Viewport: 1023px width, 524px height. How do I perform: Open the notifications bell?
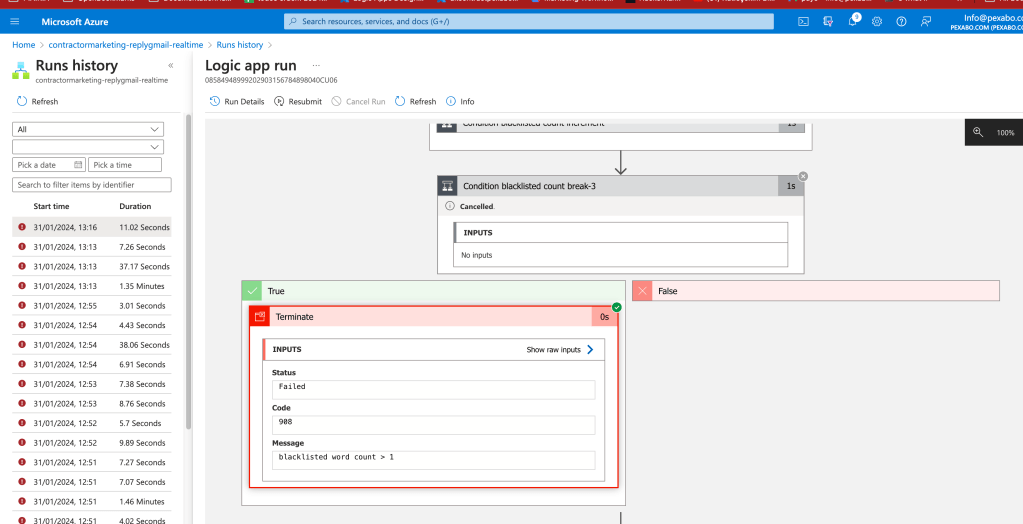pyautogui.click(x=853, y=22)
